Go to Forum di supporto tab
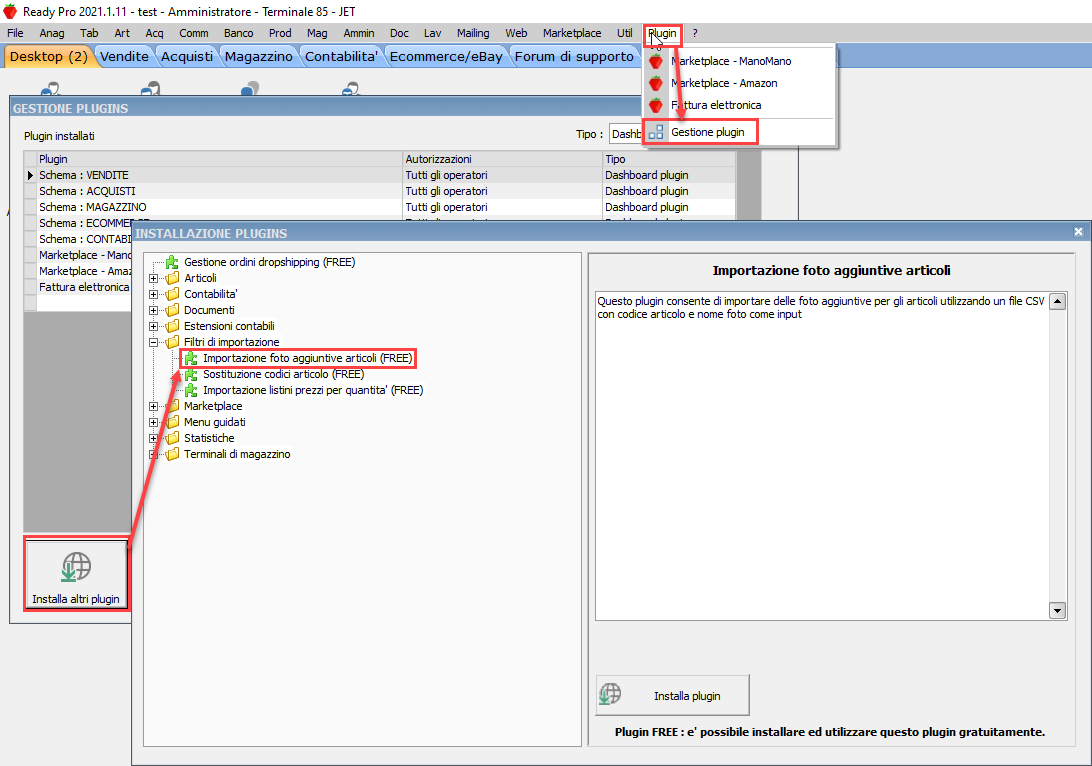The image size is (1092, 766). [x=574, y=56]
